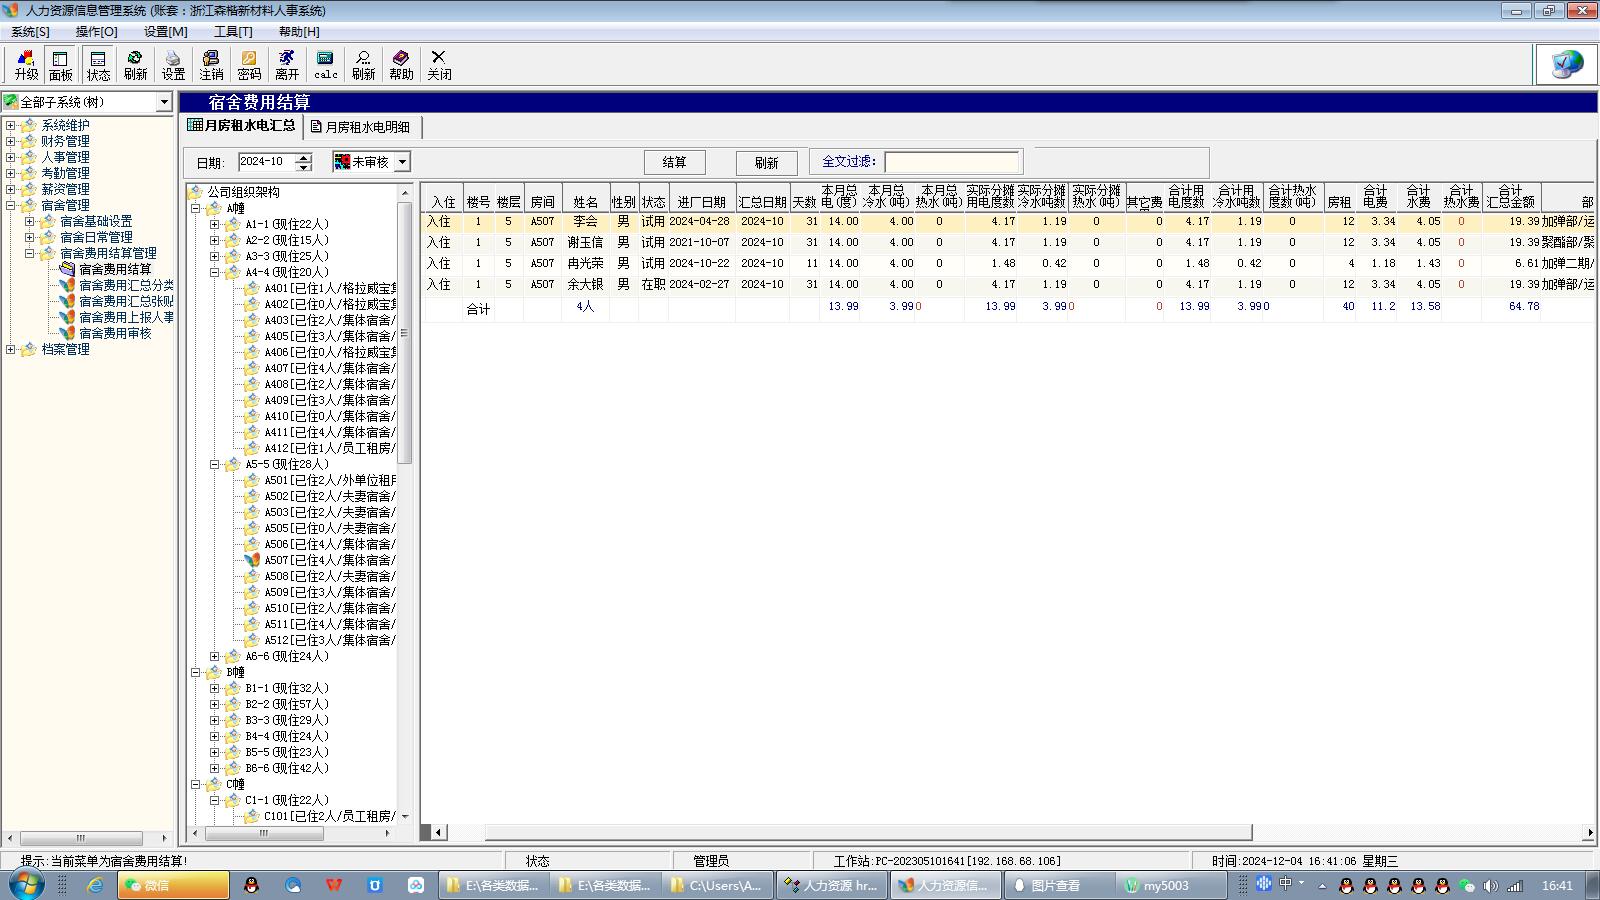
Task: Switch to the 月房租水电明细 tab
Action: click(x=360, y=127)
